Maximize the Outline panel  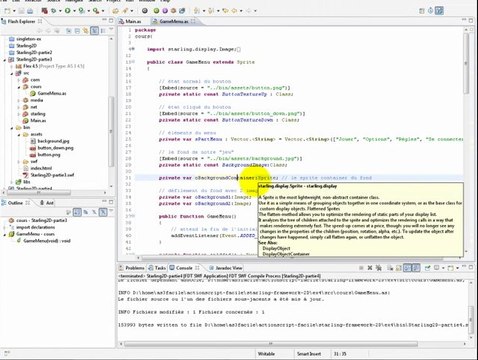click(111, 202)
